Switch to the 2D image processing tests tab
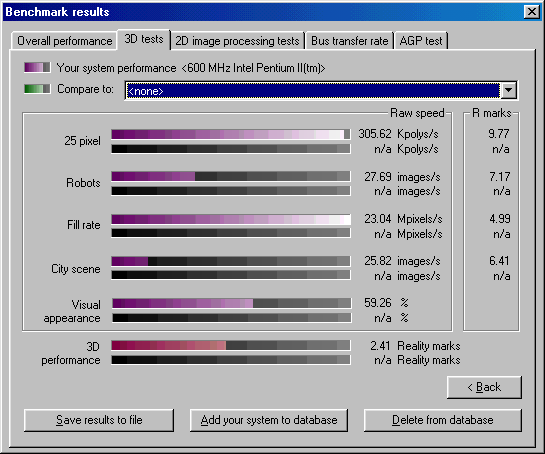 click(x=237, y=41)
